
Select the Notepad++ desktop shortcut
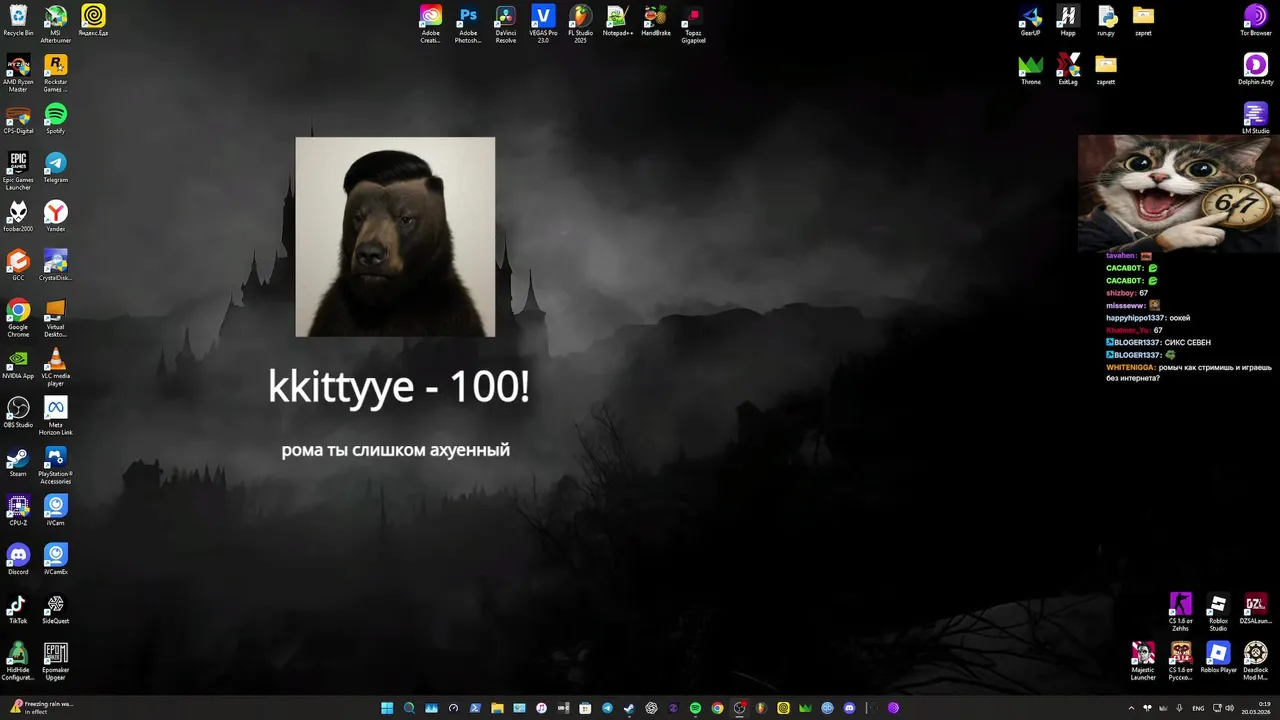(618, 20)
